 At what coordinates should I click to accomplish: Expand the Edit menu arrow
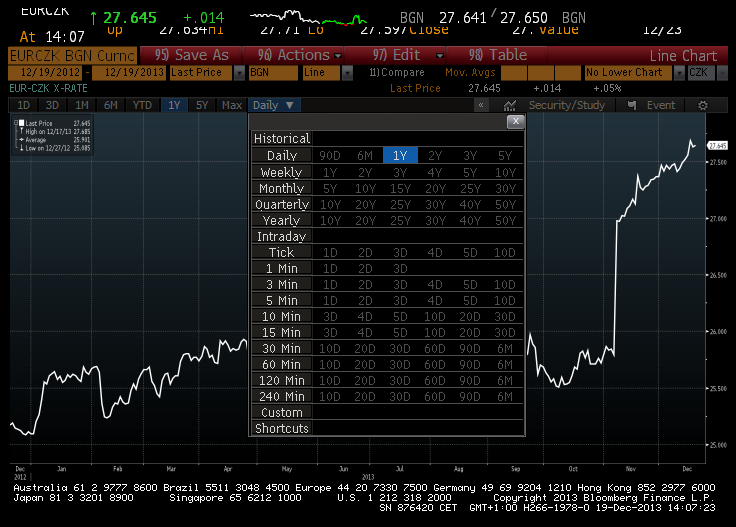[x=439, y=56]
